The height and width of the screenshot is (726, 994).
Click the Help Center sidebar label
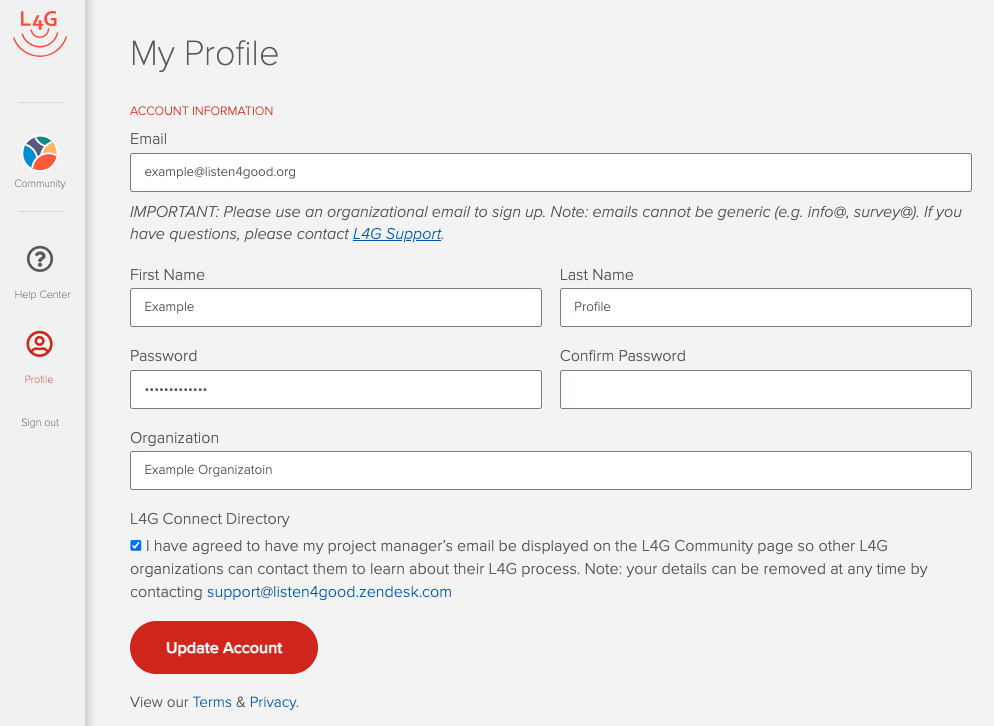pos(41,294)
